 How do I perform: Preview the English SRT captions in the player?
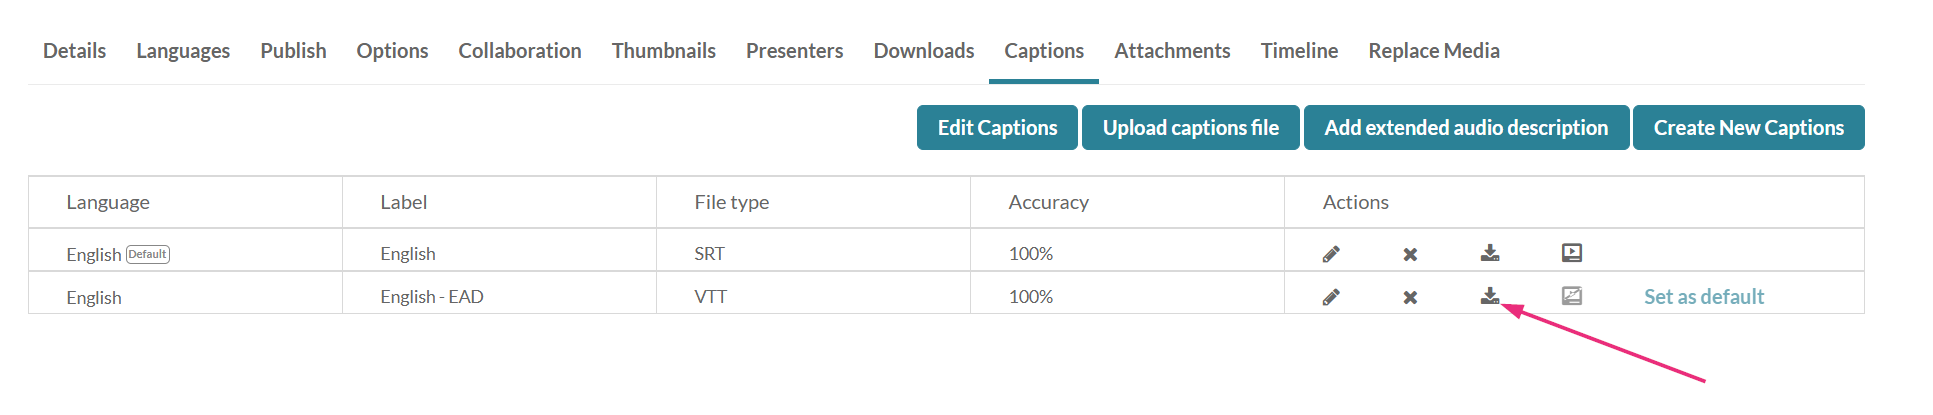pos(1572,253)
